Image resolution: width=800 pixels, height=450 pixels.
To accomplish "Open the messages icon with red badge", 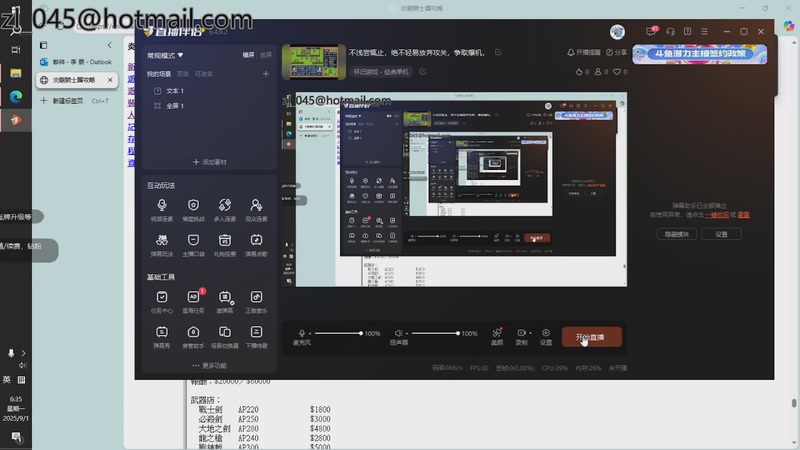I will (651, 31).
